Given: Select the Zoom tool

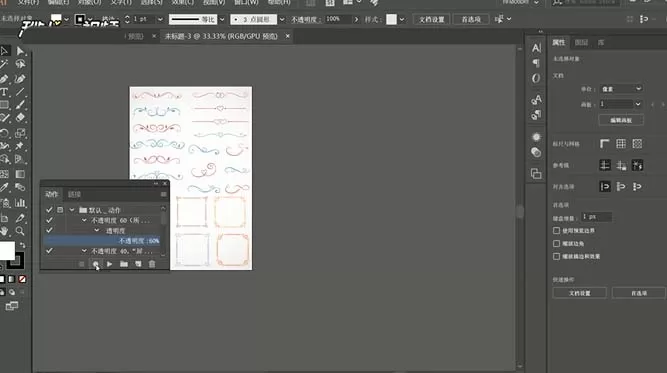Looking at the screenshot, I should pos(20,231).
